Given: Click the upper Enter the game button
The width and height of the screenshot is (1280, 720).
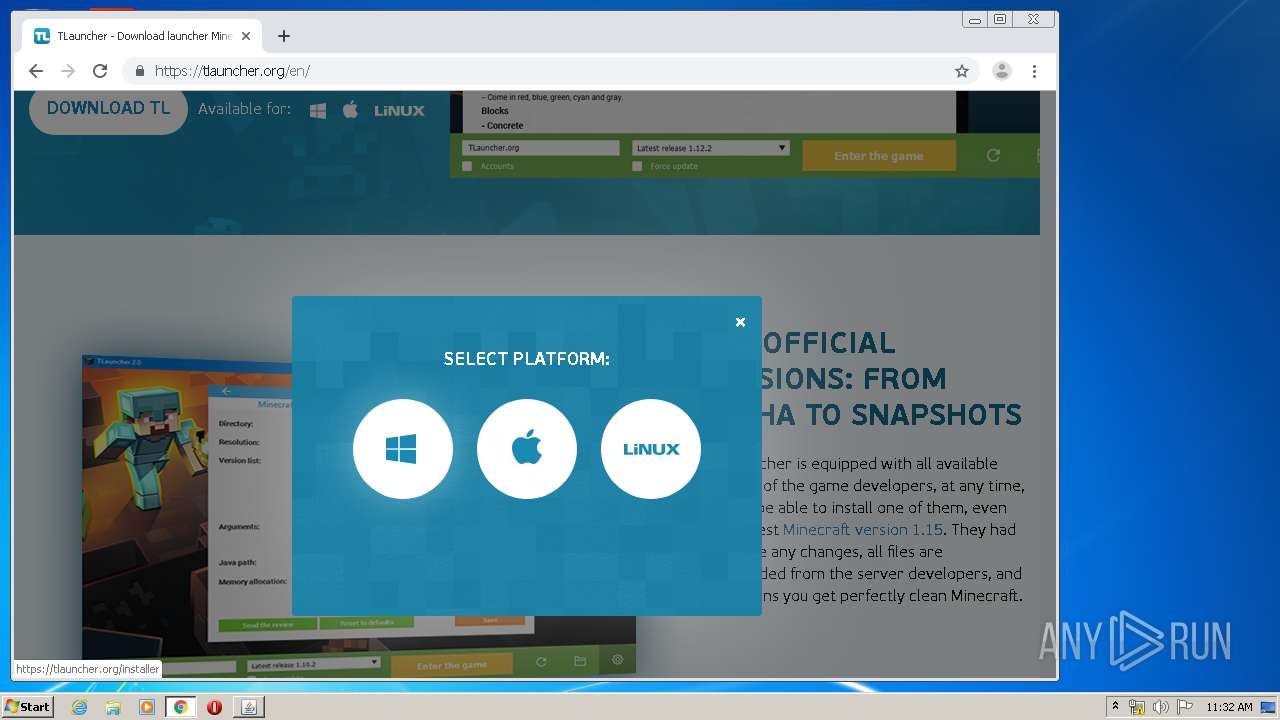Looking at the screenshot, I should [879, 156].
